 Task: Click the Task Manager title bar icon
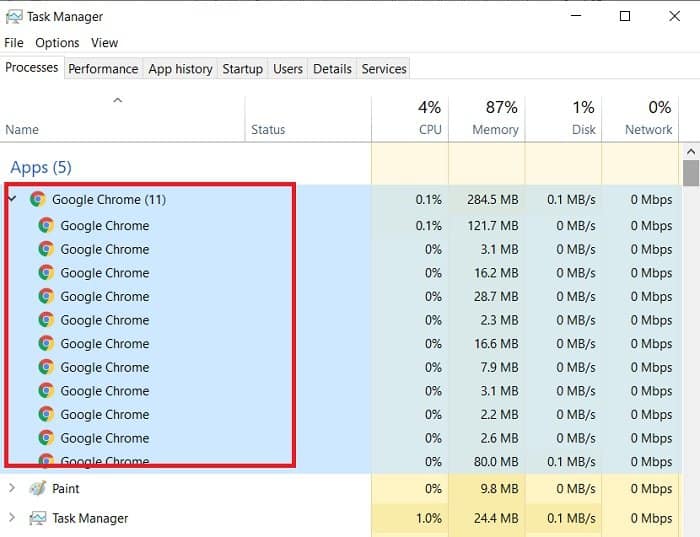click(14, 17)
